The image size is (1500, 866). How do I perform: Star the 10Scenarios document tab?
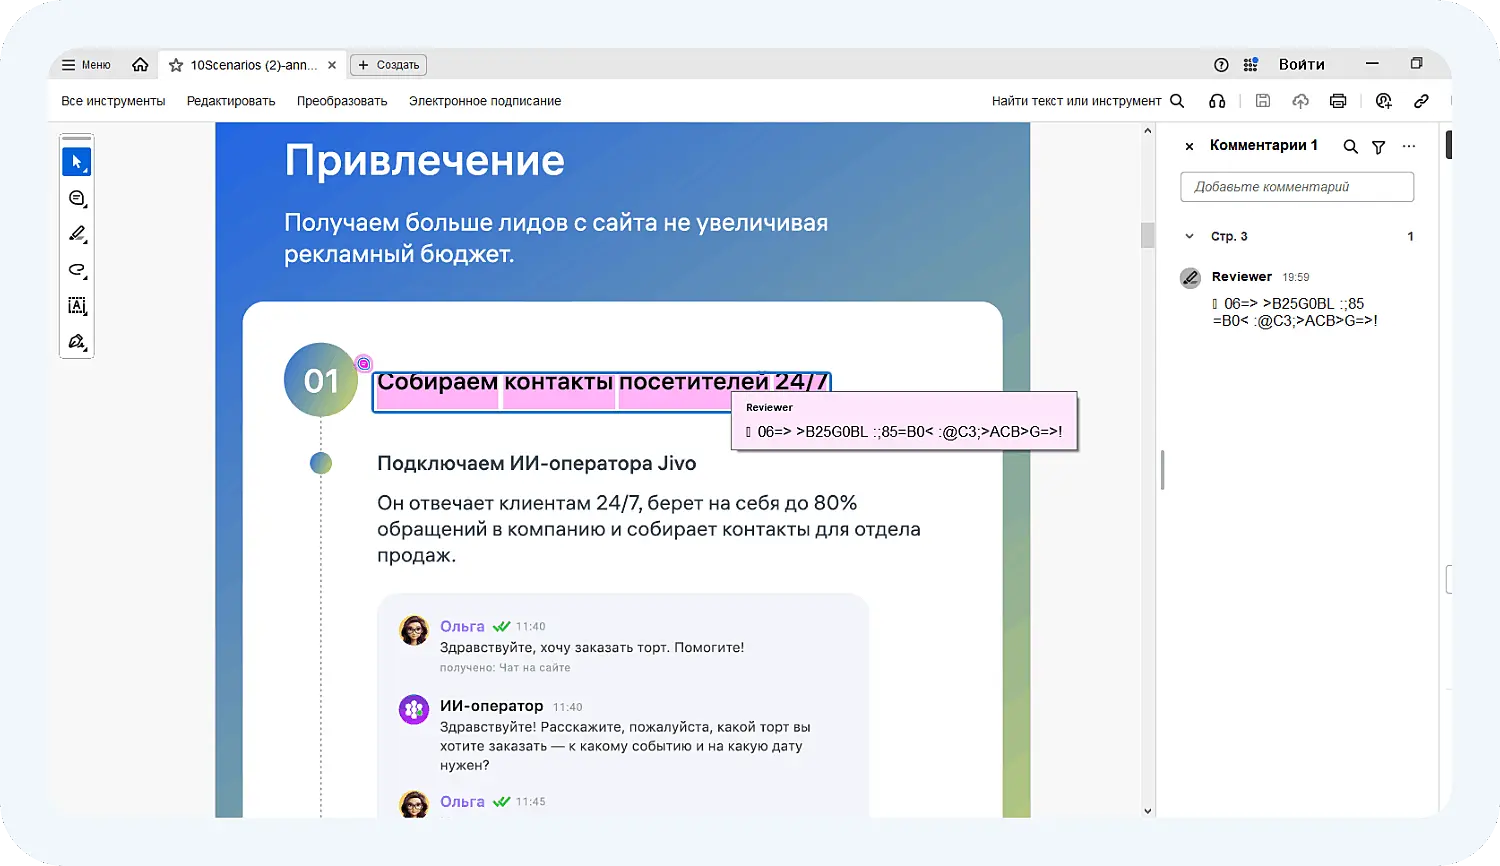click(176, 65)
